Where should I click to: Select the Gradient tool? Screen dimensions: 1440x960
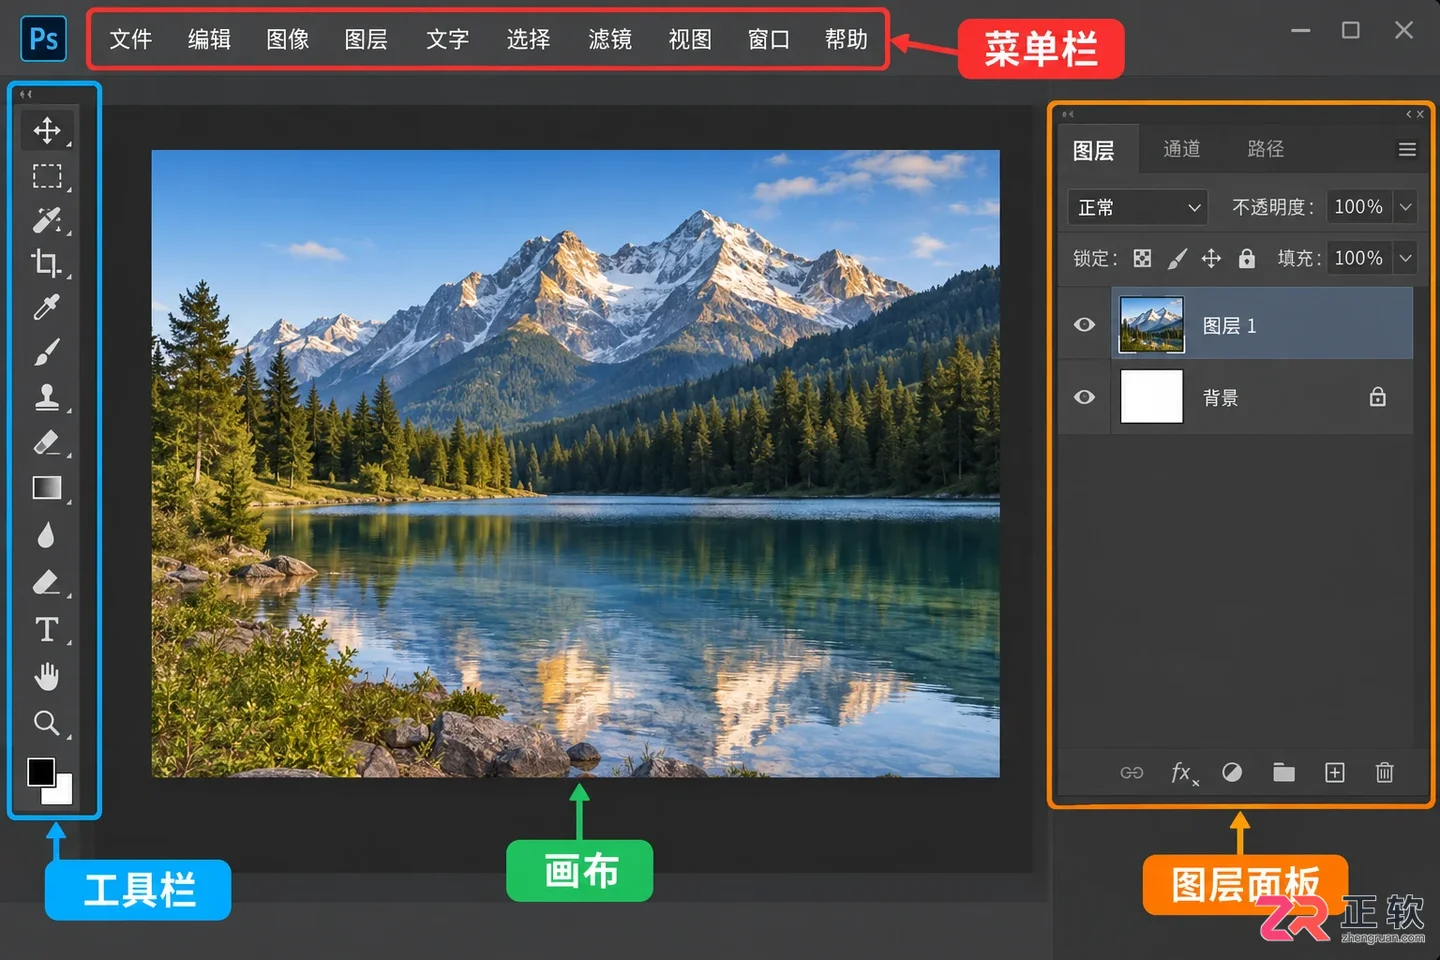pyautogui.click(x=47, y=487)
